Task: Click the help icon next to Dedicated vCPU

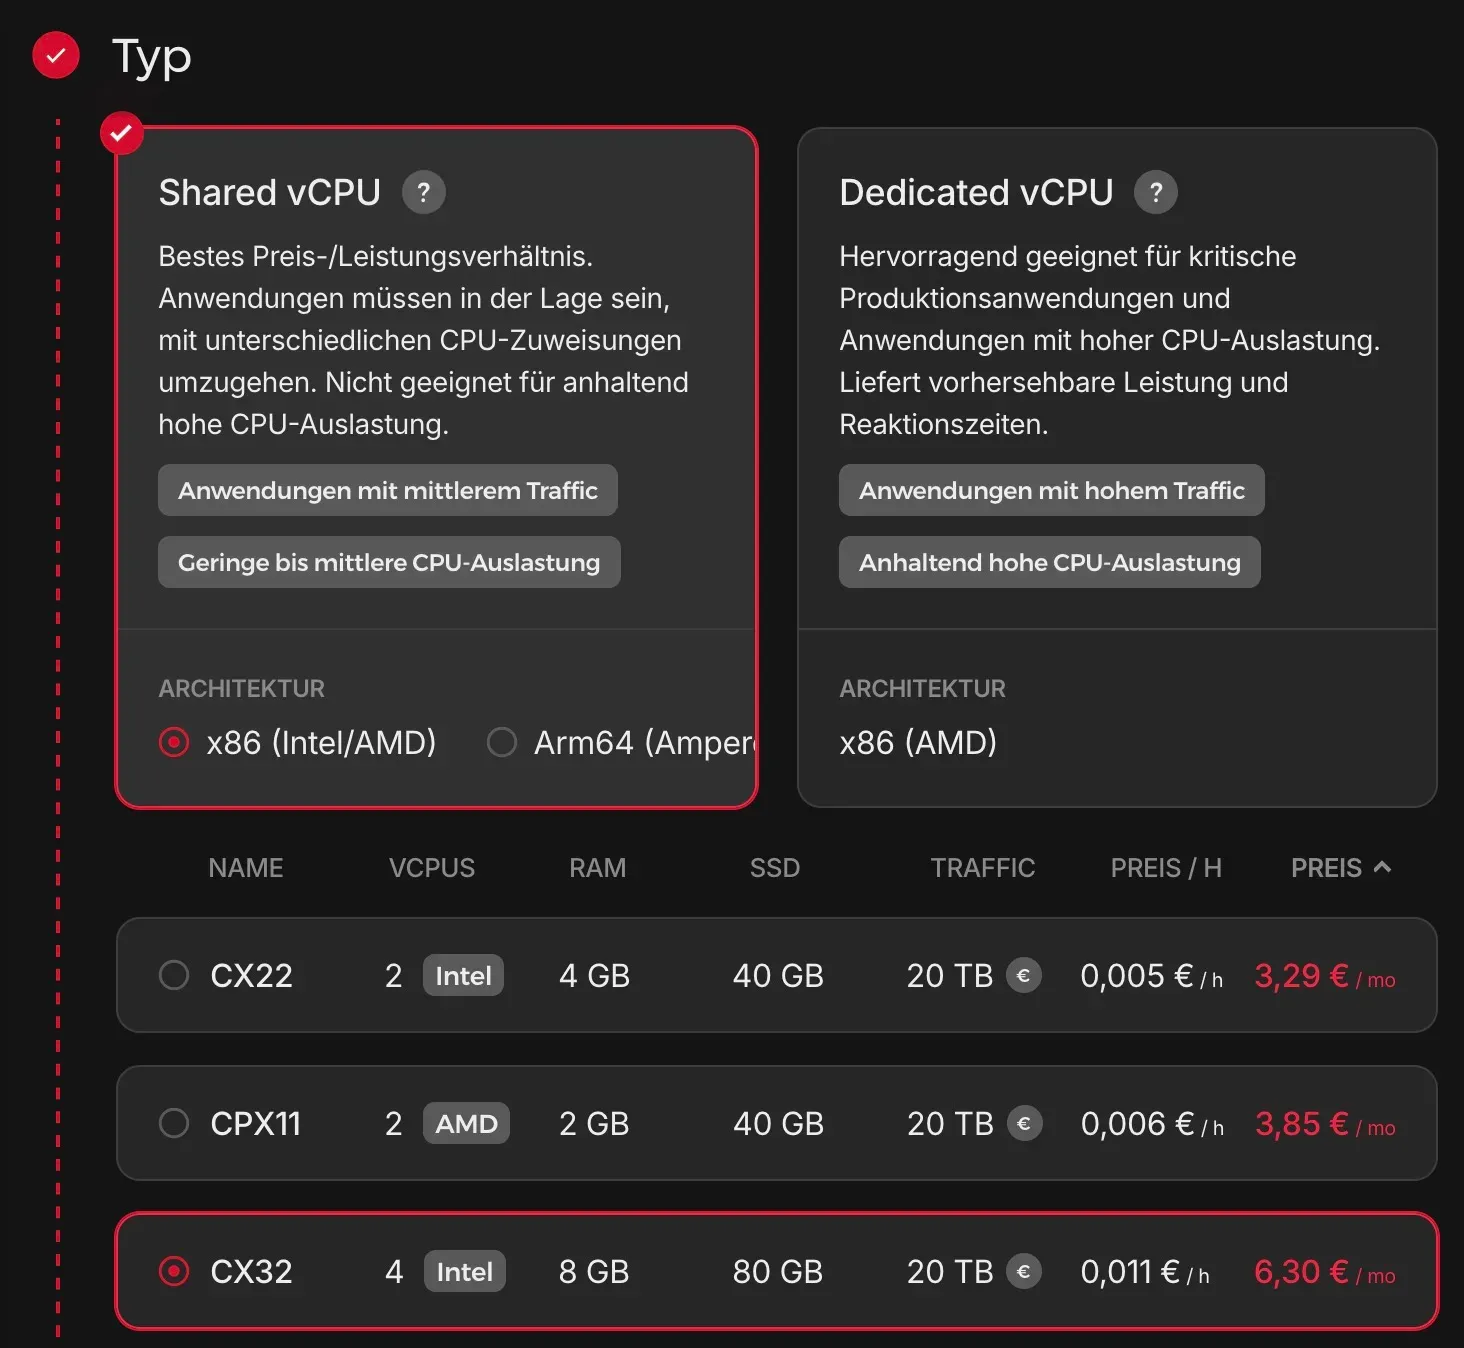Action: 1155,192
